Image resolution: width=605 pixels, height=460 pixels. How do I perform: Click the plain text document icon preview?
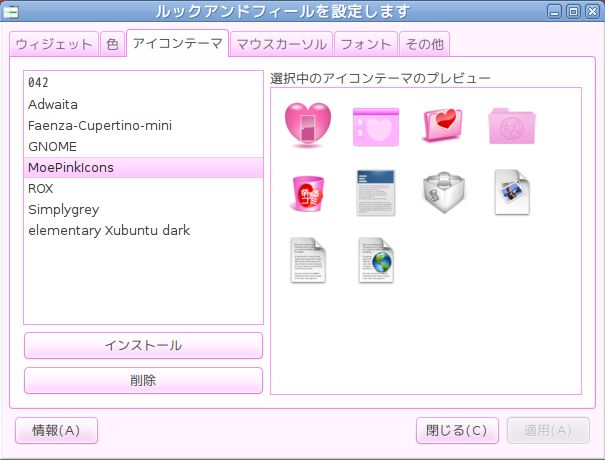307,260
